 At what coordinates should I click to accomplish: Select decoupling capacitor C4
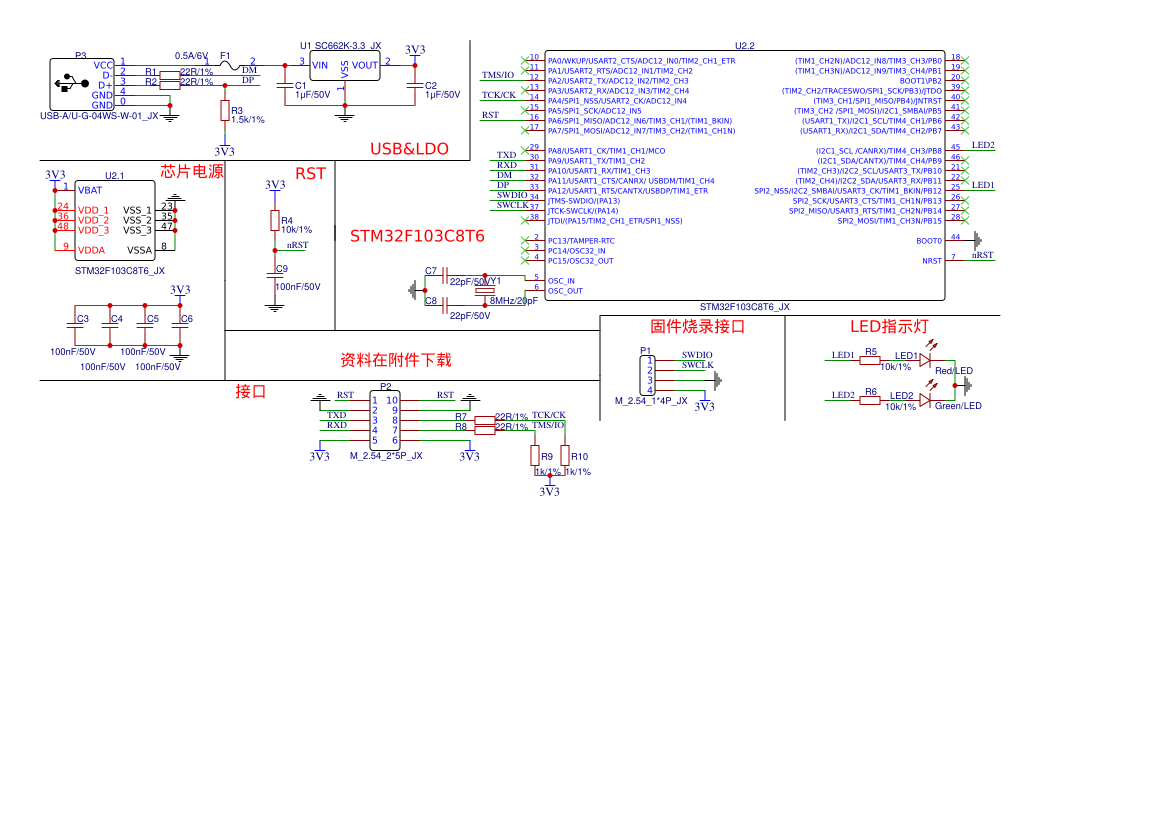coord(110,327)
